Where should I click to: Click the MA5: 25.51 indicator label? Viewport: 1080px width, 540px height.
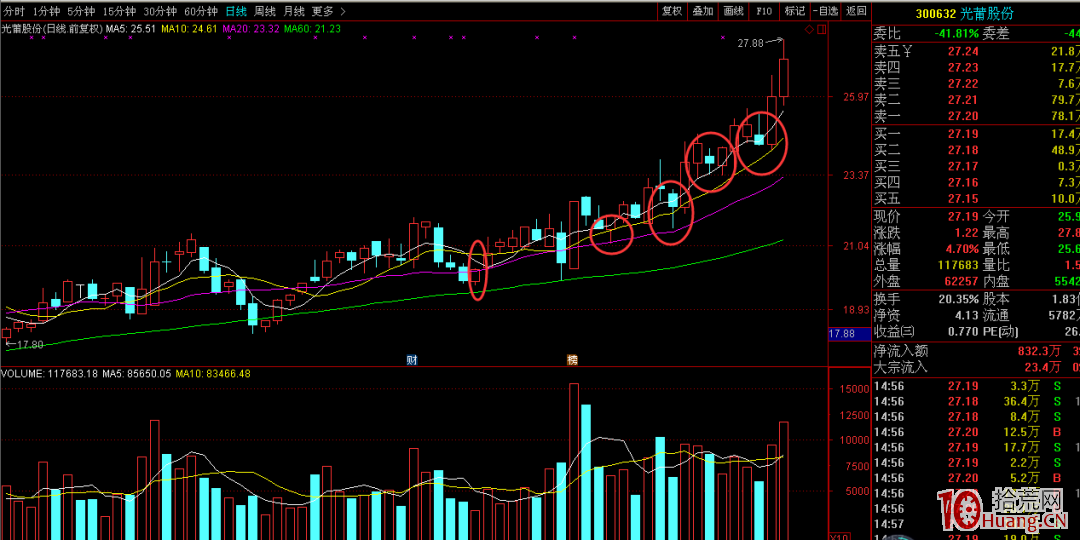pos(132,29)
